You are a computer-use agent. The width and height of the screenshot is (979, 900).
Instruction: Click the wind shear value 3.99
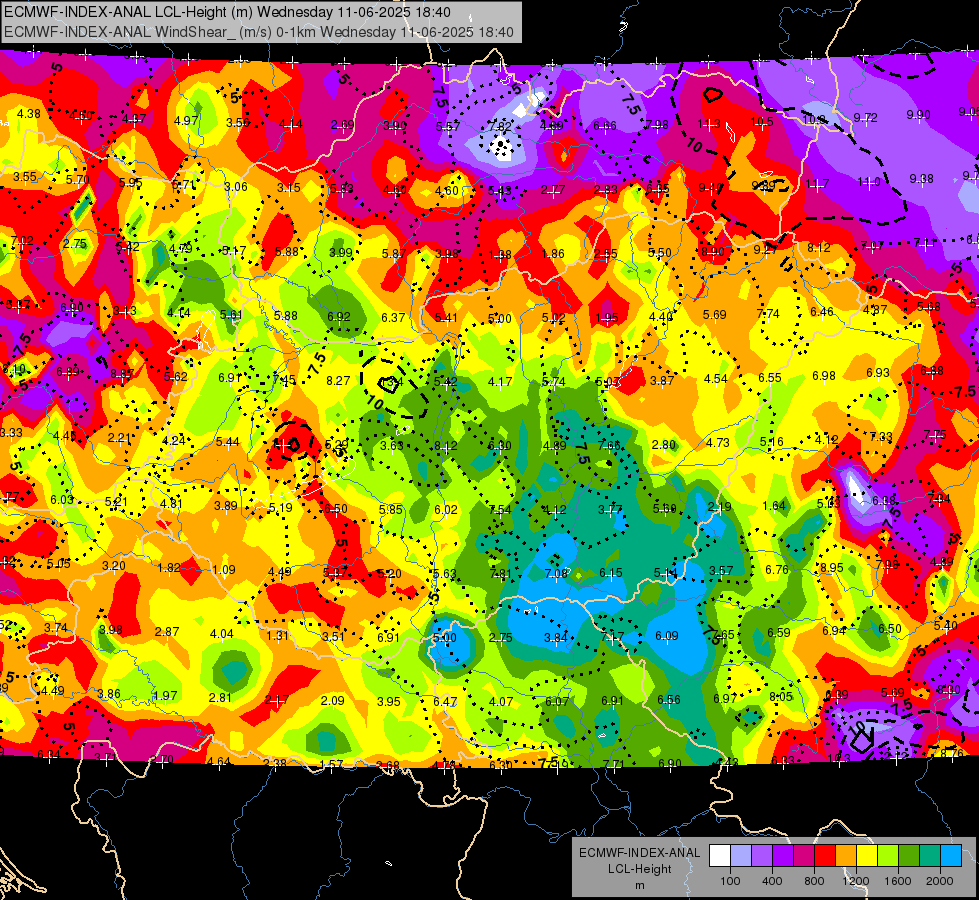[x=341, y=253]
